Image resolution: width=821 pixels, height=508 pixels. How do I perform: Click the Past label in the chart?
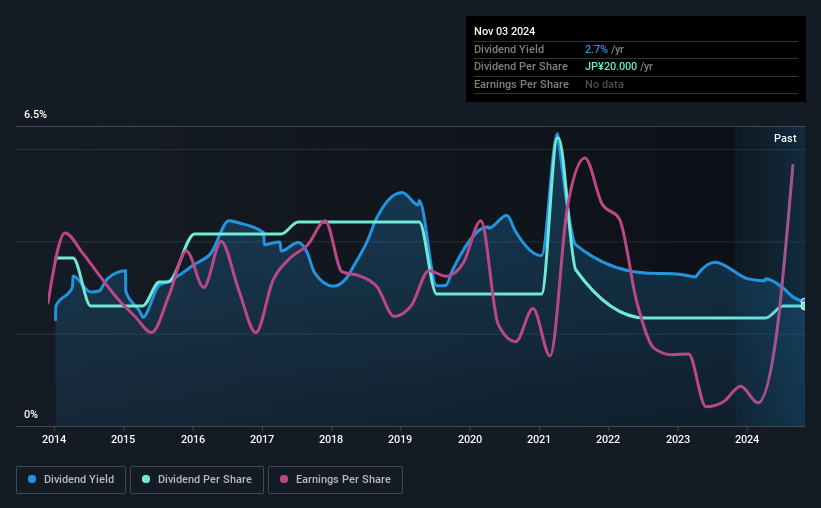click(785, 138)
